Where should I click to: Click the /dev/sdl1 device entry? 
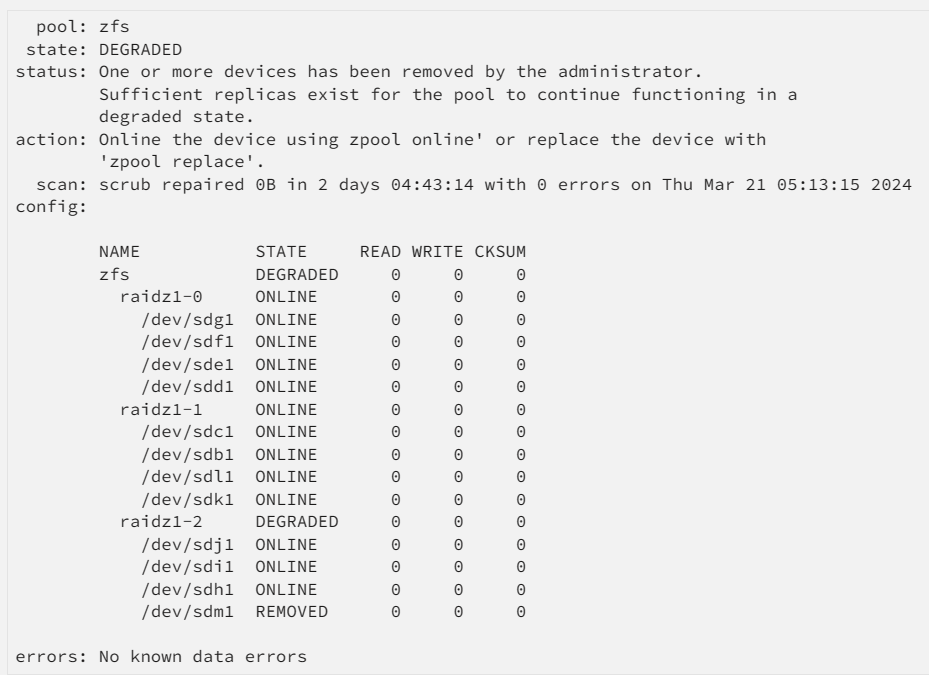[187, 477]
